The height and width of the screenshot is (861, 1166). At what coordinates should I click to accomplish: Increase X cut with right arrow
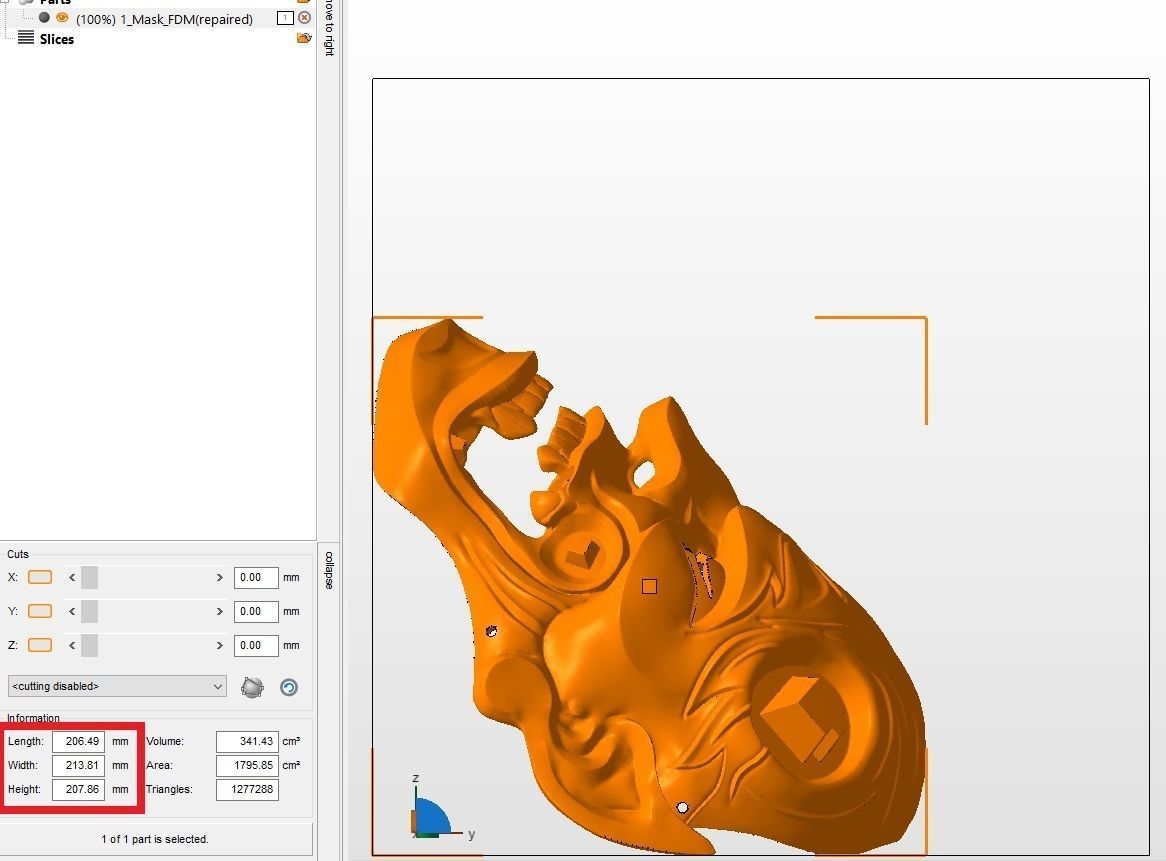click(x=219, y=577)
